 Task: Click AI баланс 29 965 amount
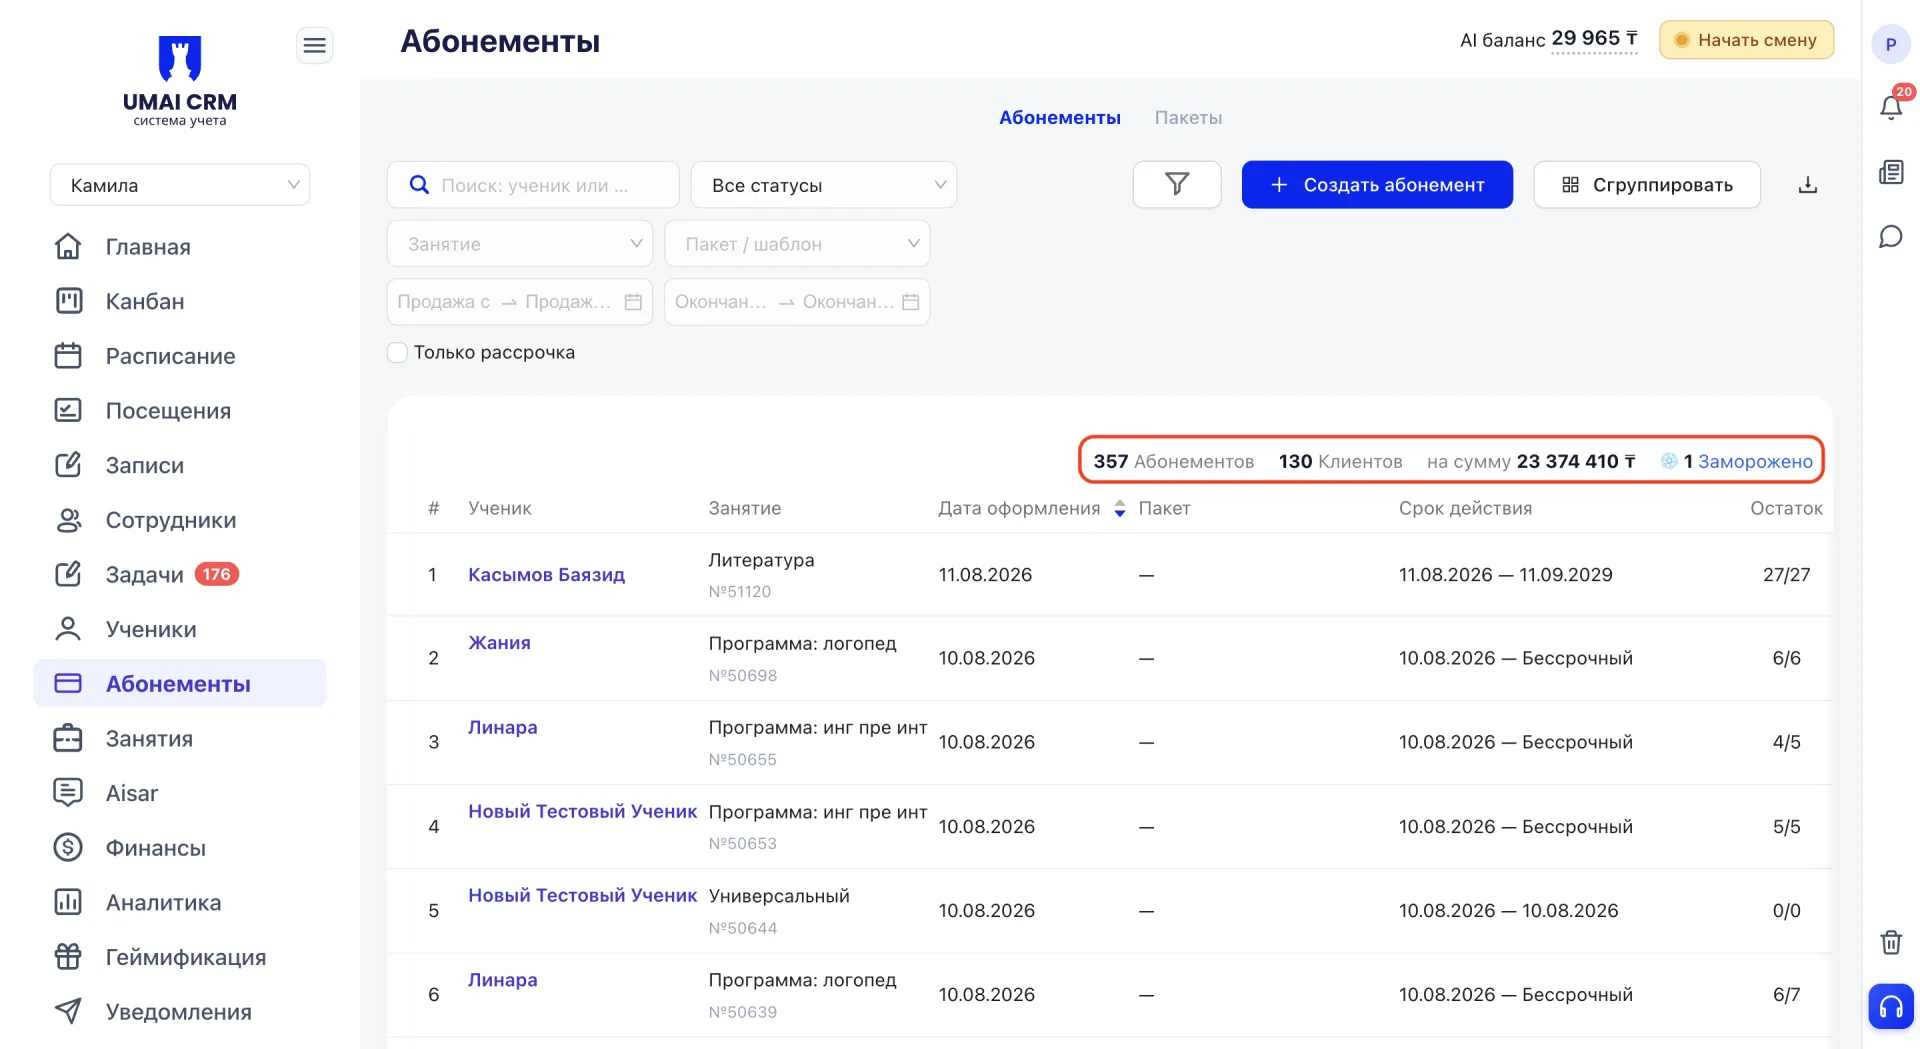point(1594,39)
